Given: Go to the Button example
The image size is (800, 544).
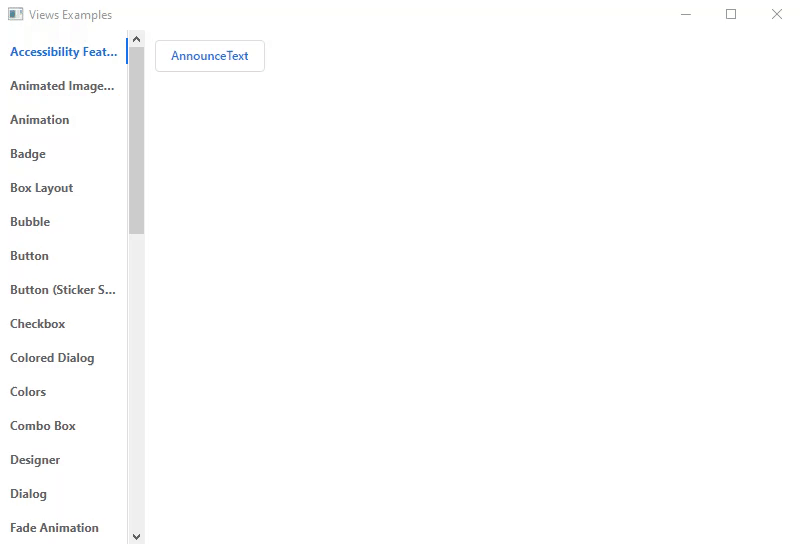Looking at the screenshot, I should (x=30, y=256).
